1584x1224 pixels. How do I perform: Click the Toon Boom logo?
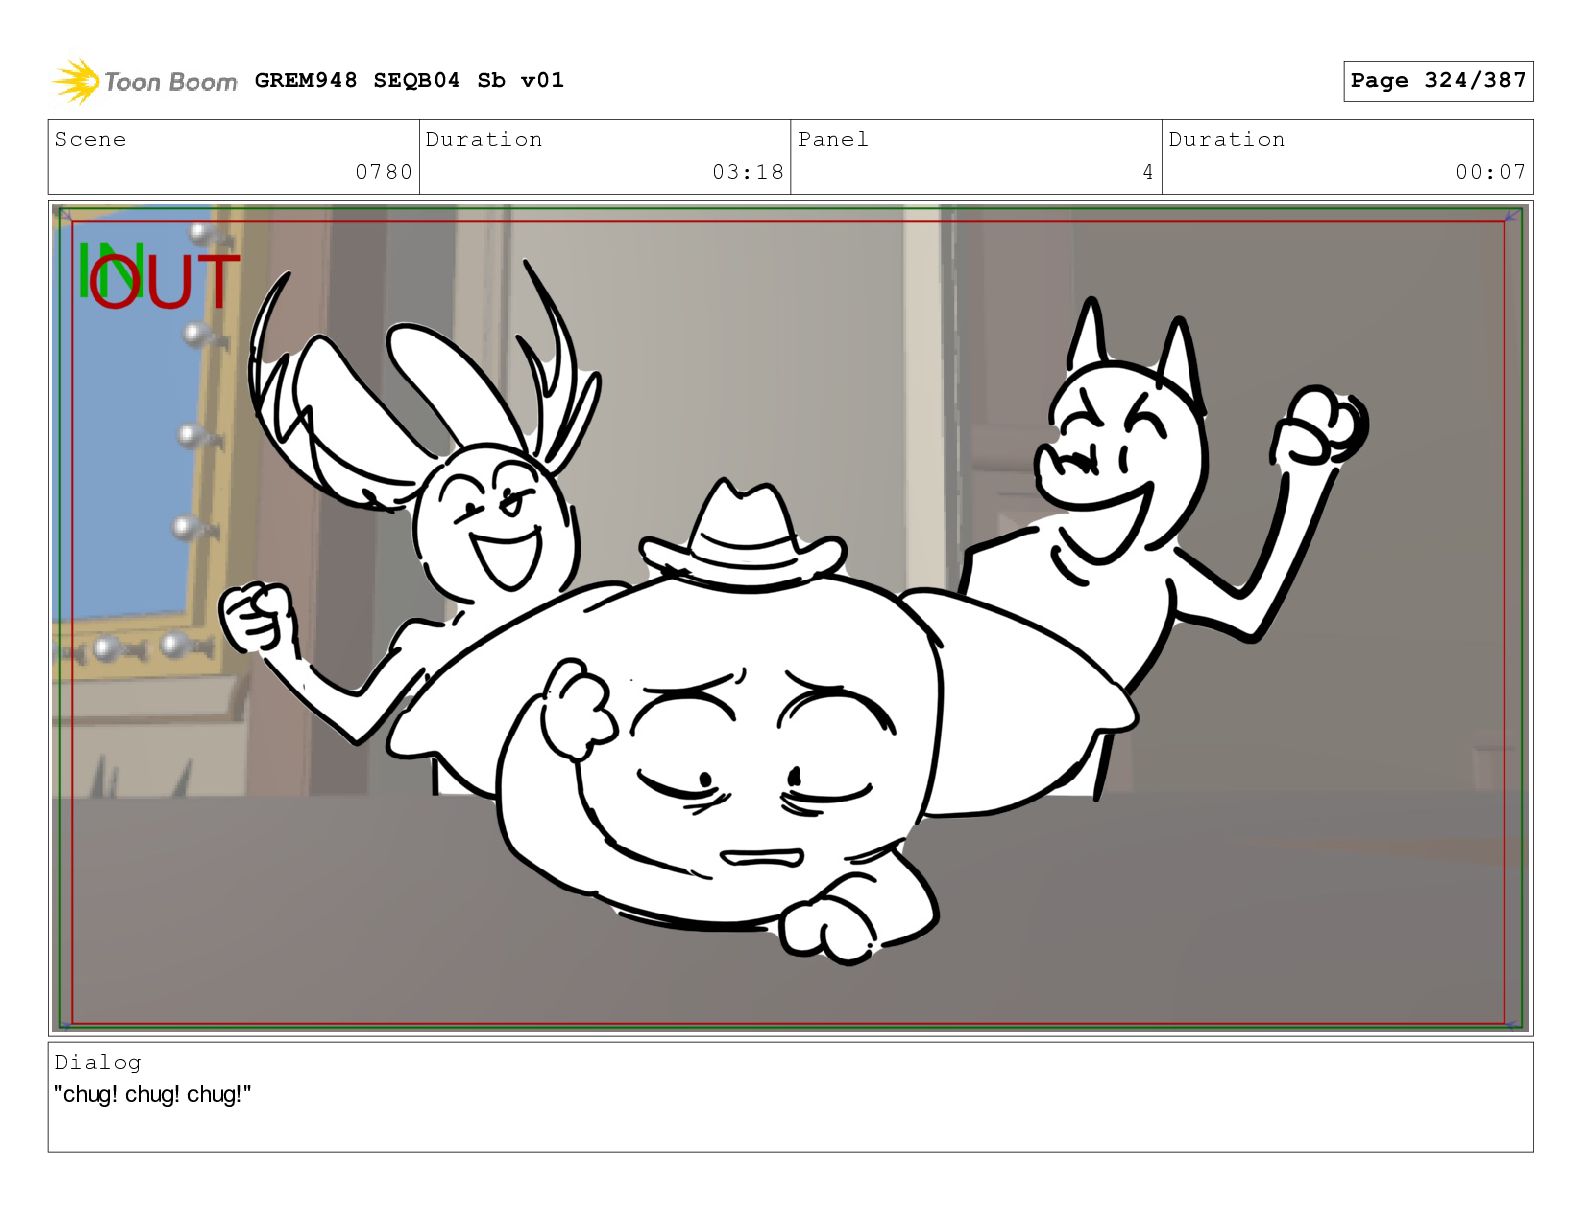coord(145,81)
